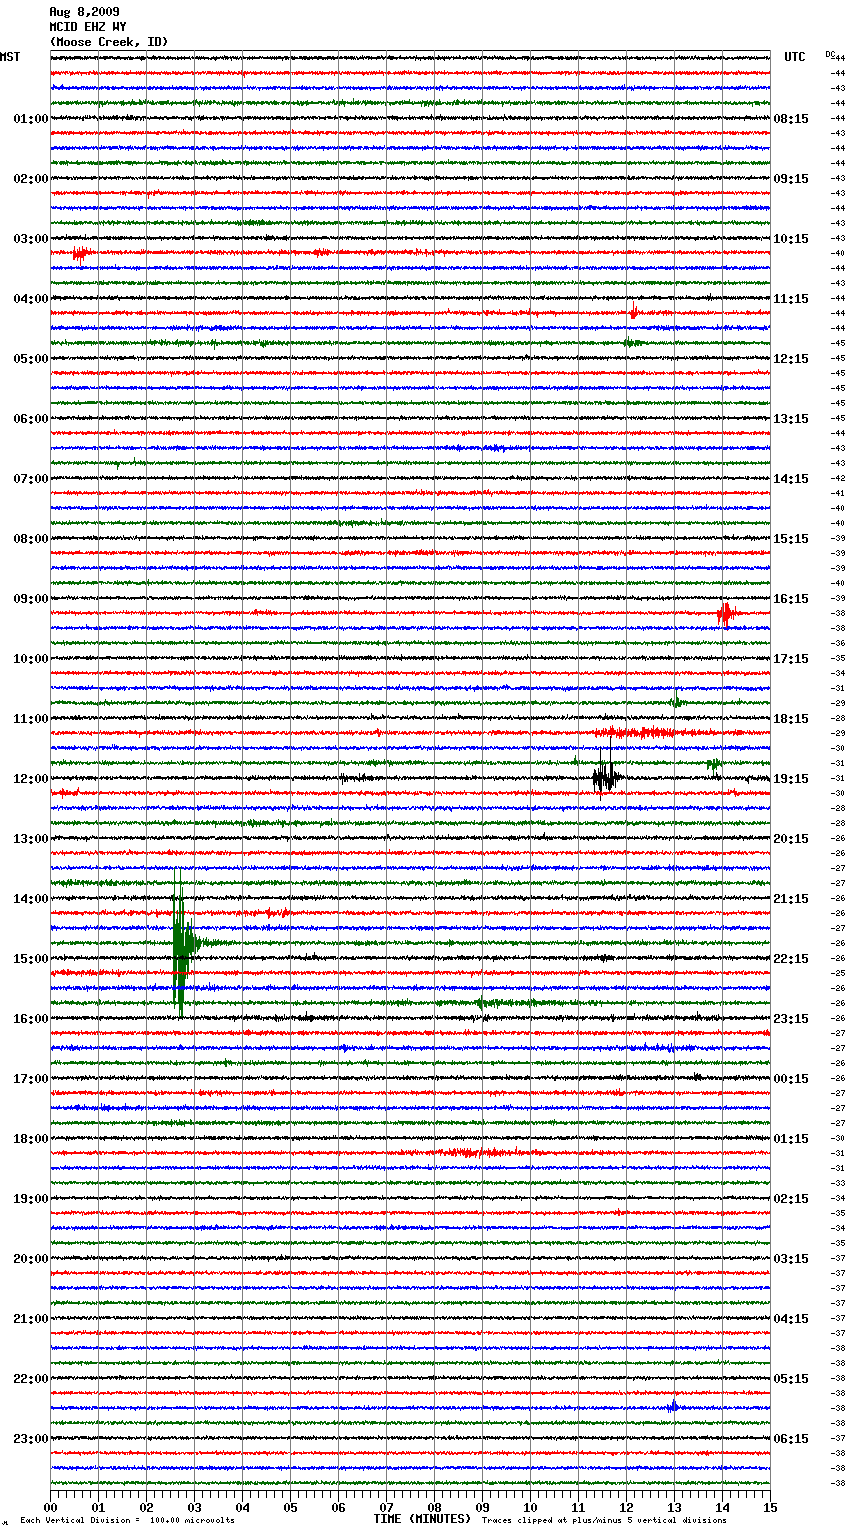Click the small blue event on the 22:30 trace
The image size is (850, 1534).
pos(673,1406)
